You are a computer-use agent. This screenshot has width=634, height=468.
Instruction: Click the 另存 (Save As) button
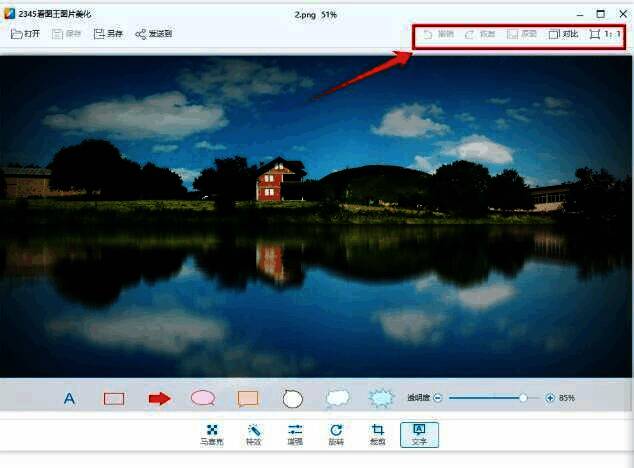coord(107,34)
